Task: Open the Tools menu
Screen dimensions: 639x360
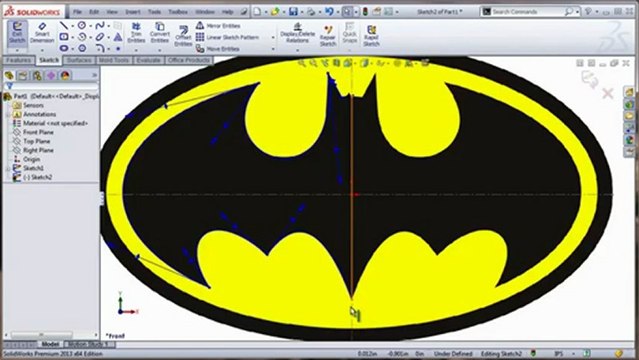Action: (x=154, y=12)
